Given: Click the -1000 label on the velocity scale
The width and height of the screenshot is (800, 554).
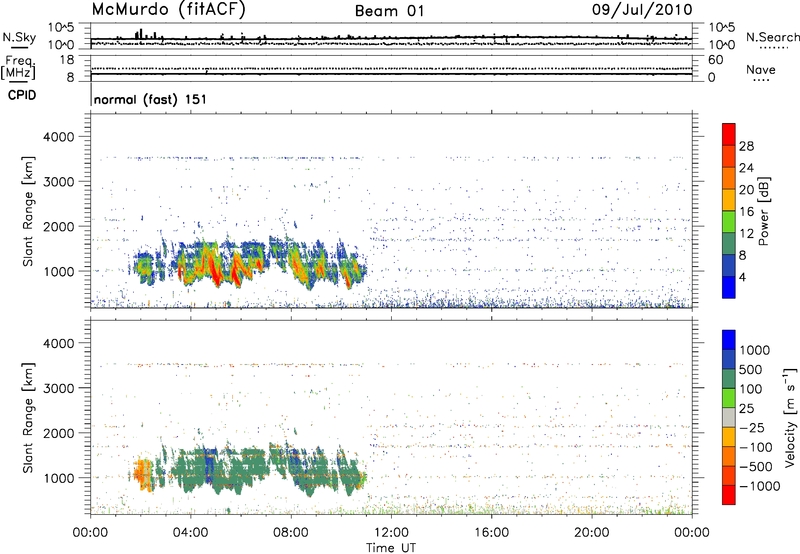Looking at the screenshot, I should [760, 486].
